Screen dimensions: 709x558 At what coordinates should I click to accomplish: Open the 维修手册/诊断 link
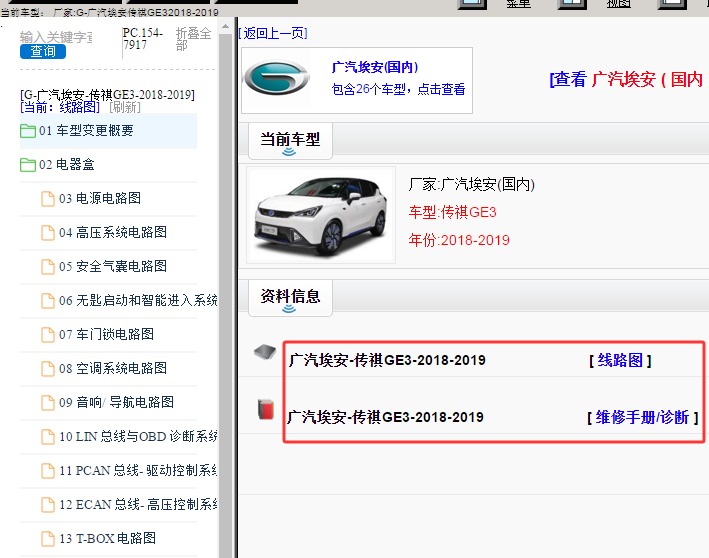point(643,417)
